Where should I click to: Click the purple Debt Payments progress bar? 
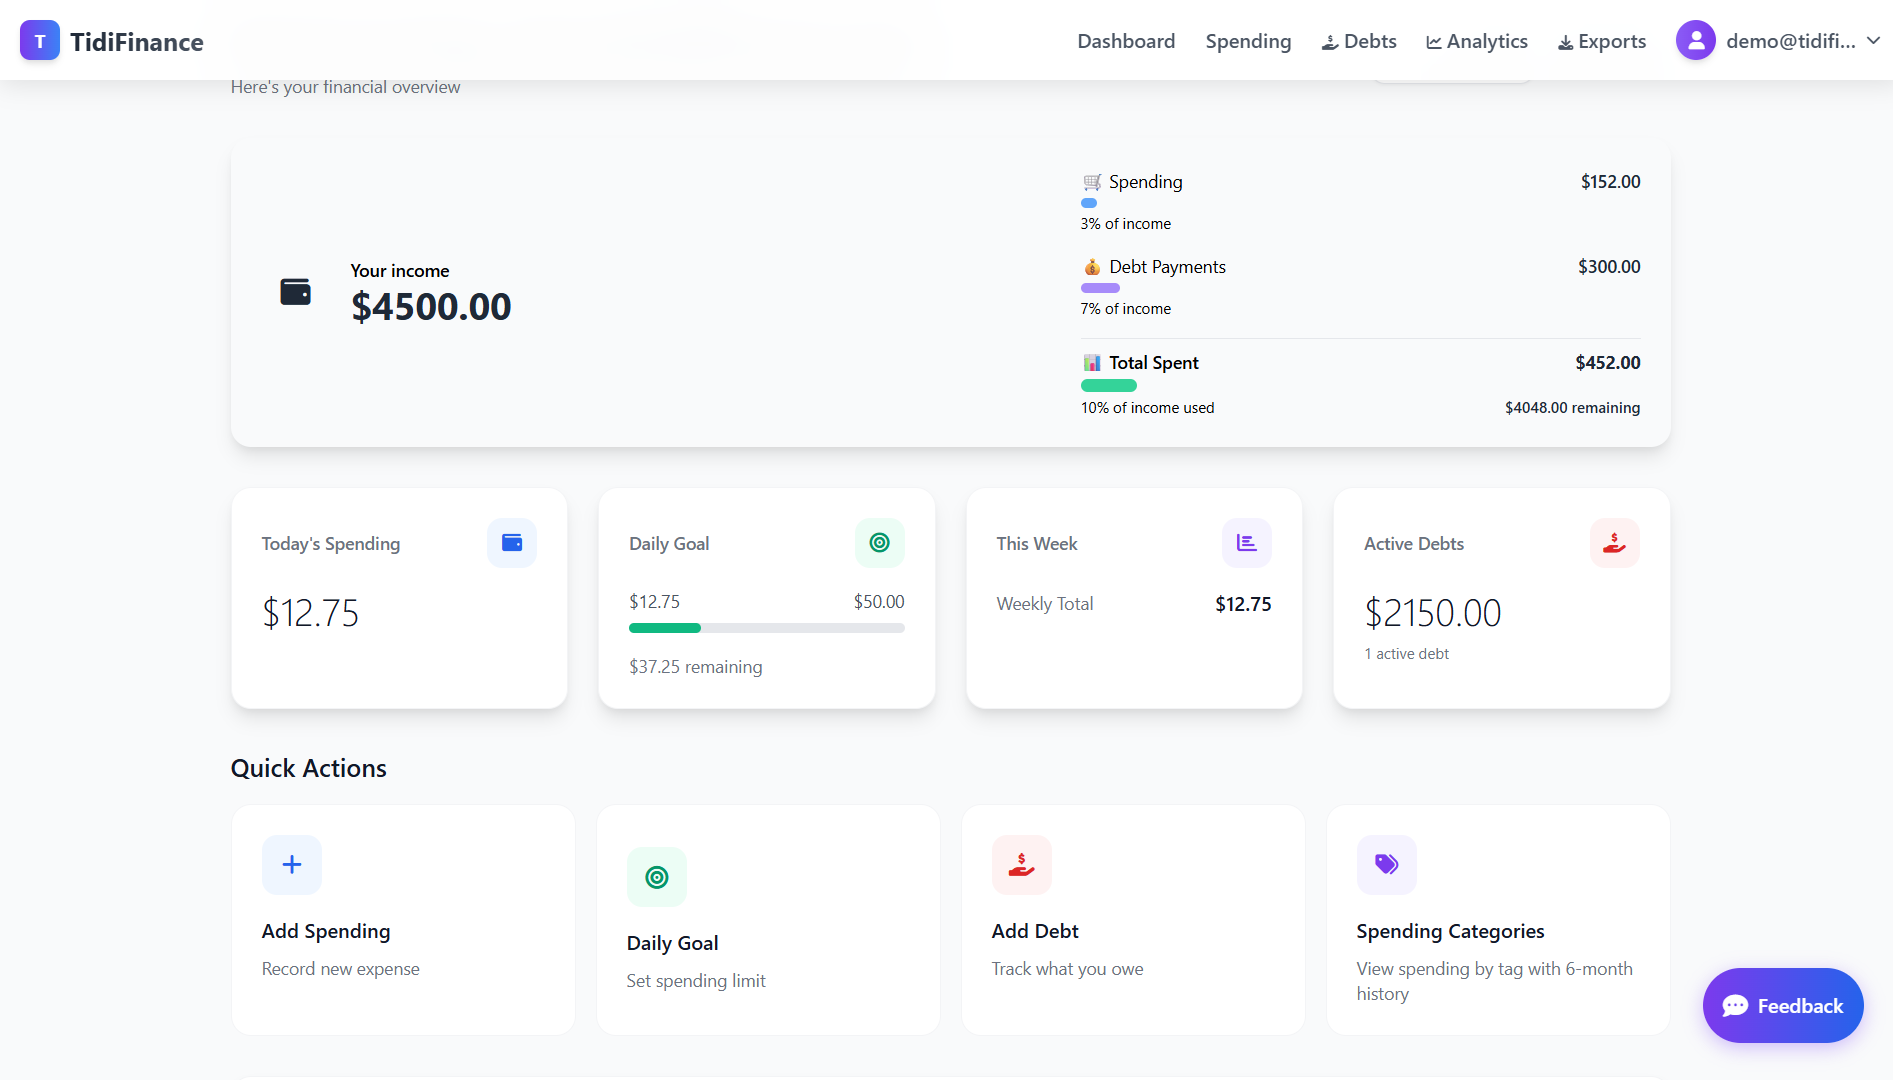click(1100, 288)
